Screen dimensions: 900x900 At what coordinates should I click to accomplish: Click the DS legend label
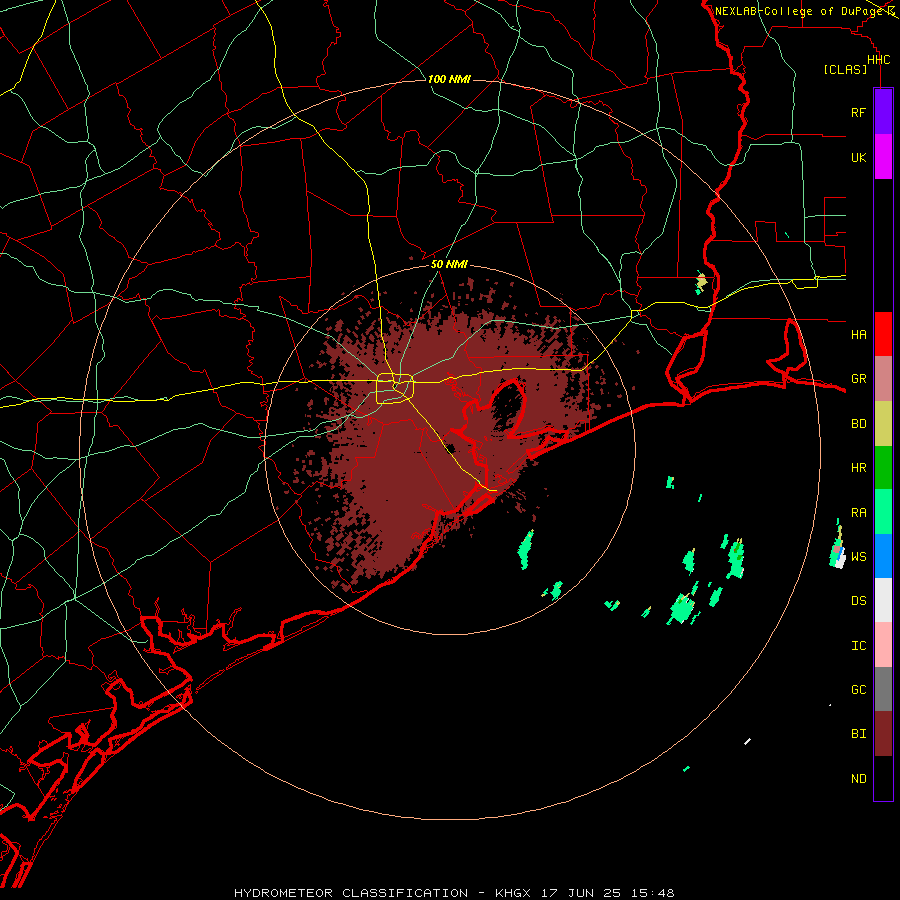[x=858, y=601]
